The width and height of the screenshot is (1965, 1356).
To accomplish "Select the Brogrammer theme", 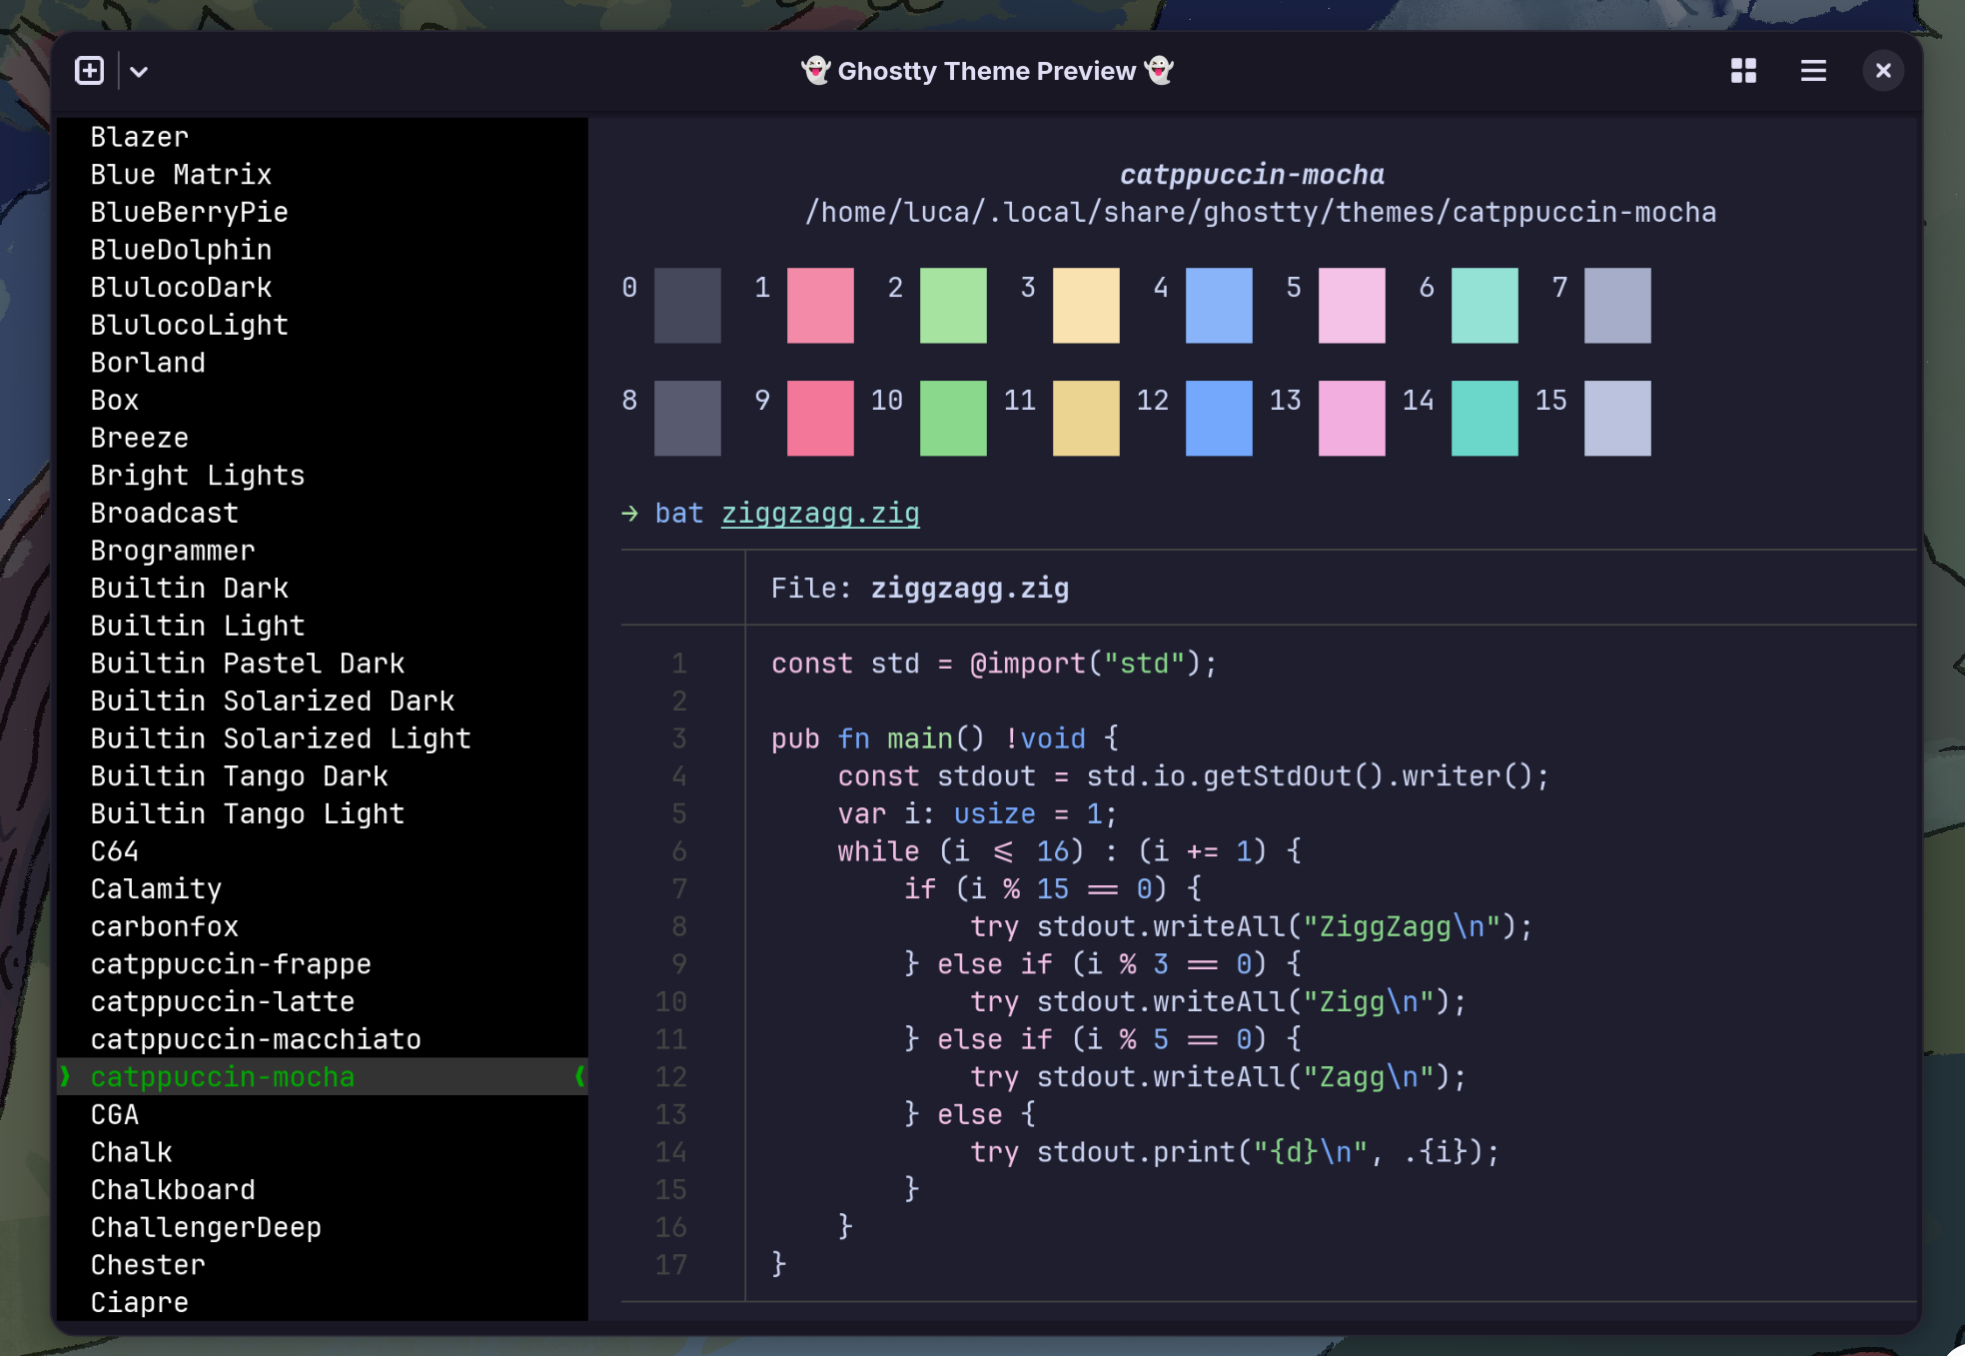I will click(322, 551).
